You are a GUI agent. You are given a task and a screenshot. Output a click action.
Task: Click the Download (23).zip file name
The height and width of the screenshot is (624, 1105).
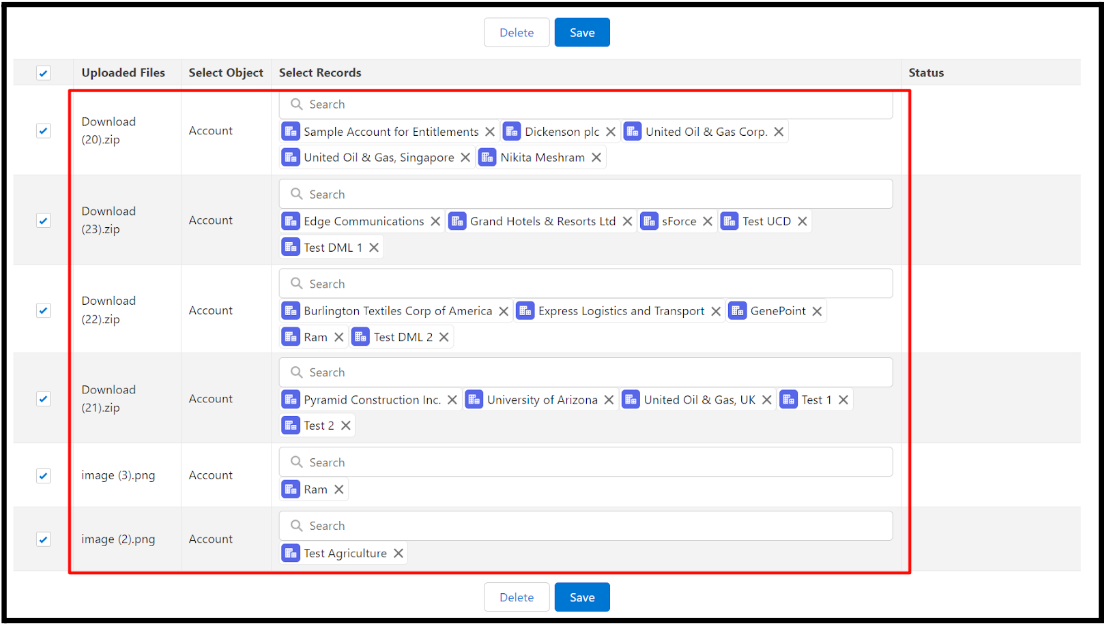pyautogui.click(x=109, y=220)
